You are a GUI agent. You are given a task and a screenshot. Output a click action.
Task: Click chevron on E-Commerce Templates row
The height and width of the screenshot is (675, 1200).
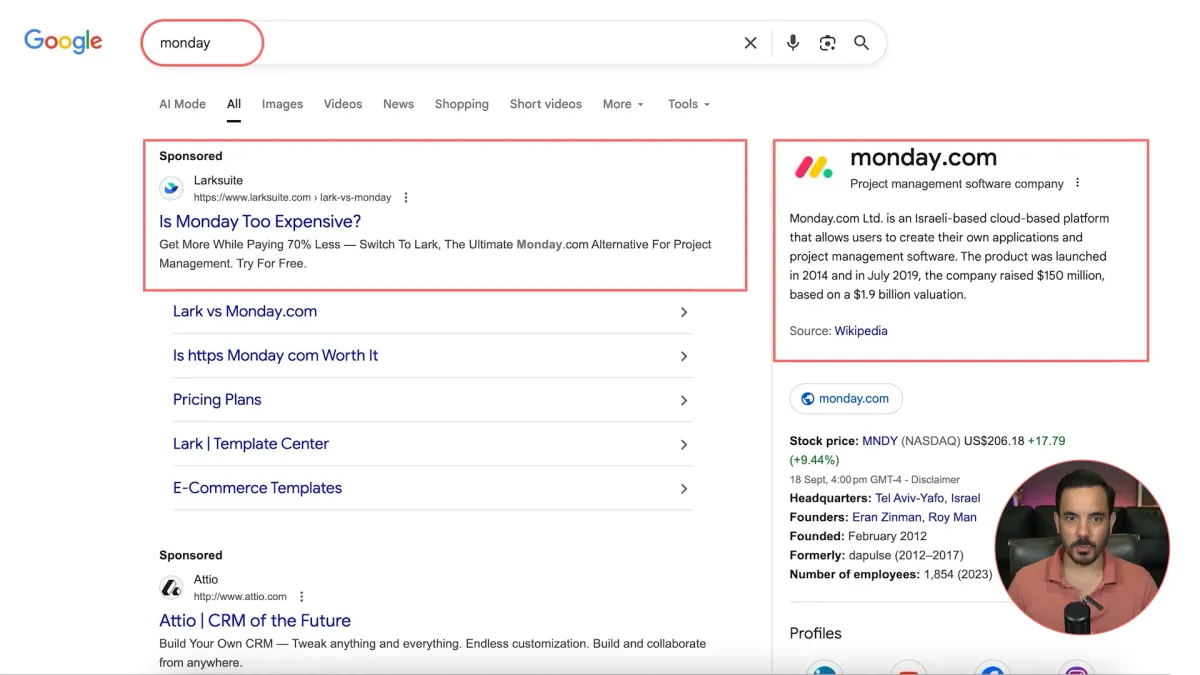[x=684, y=488]
